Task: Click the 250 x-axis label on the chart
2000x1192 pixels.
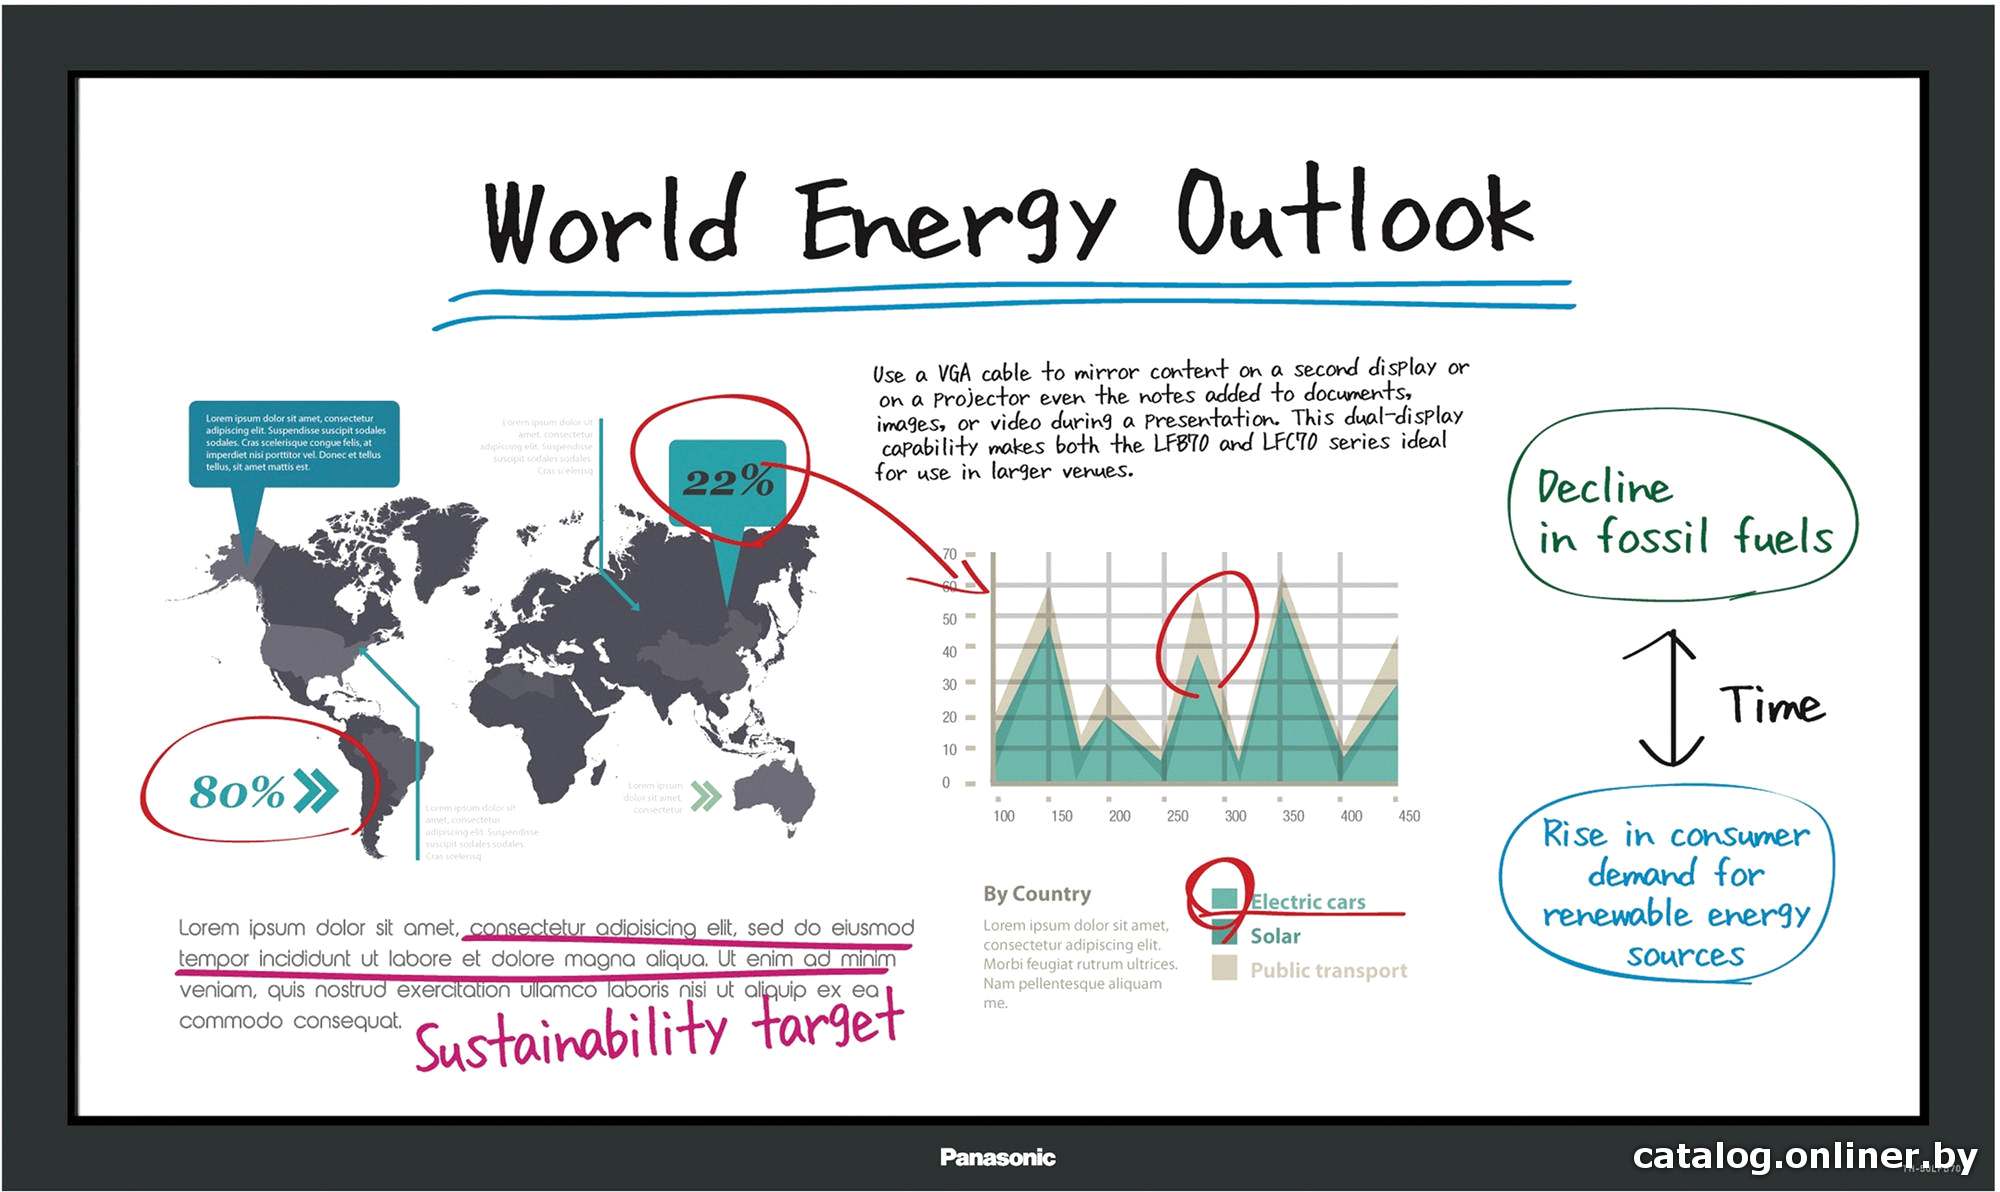Action: [1177, 816]
